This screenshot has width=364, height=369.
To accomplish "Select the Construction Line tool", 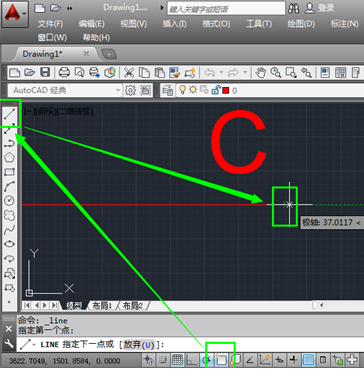I will pos(9,129).
